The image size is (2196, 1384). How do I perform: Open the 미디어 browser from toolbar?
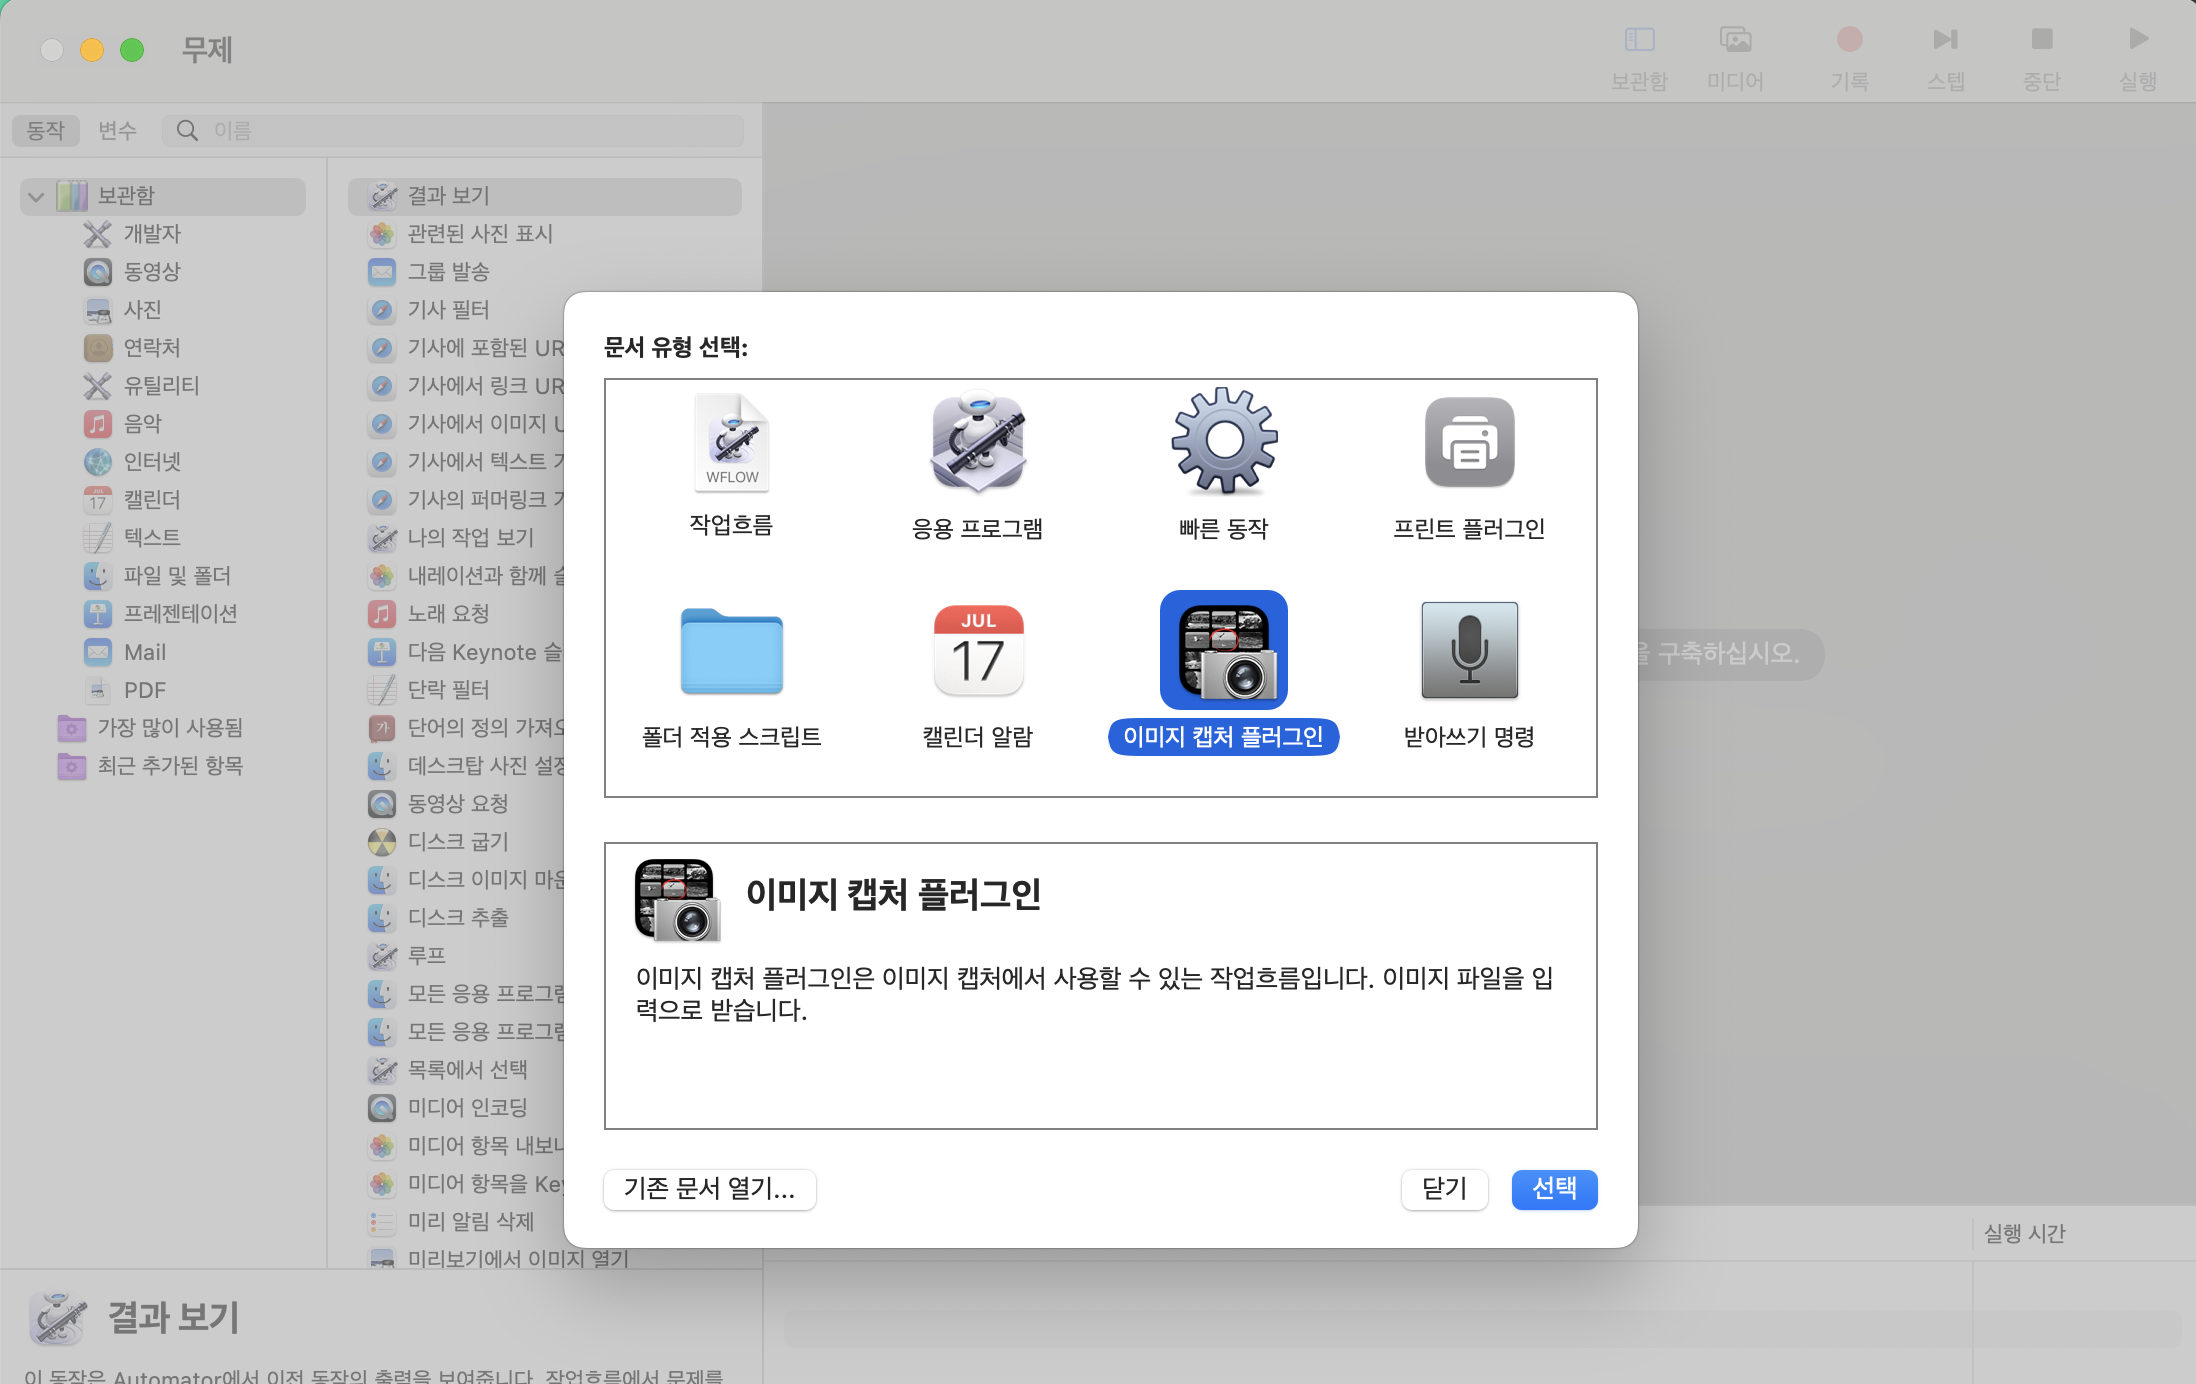tap(1736, 40)
